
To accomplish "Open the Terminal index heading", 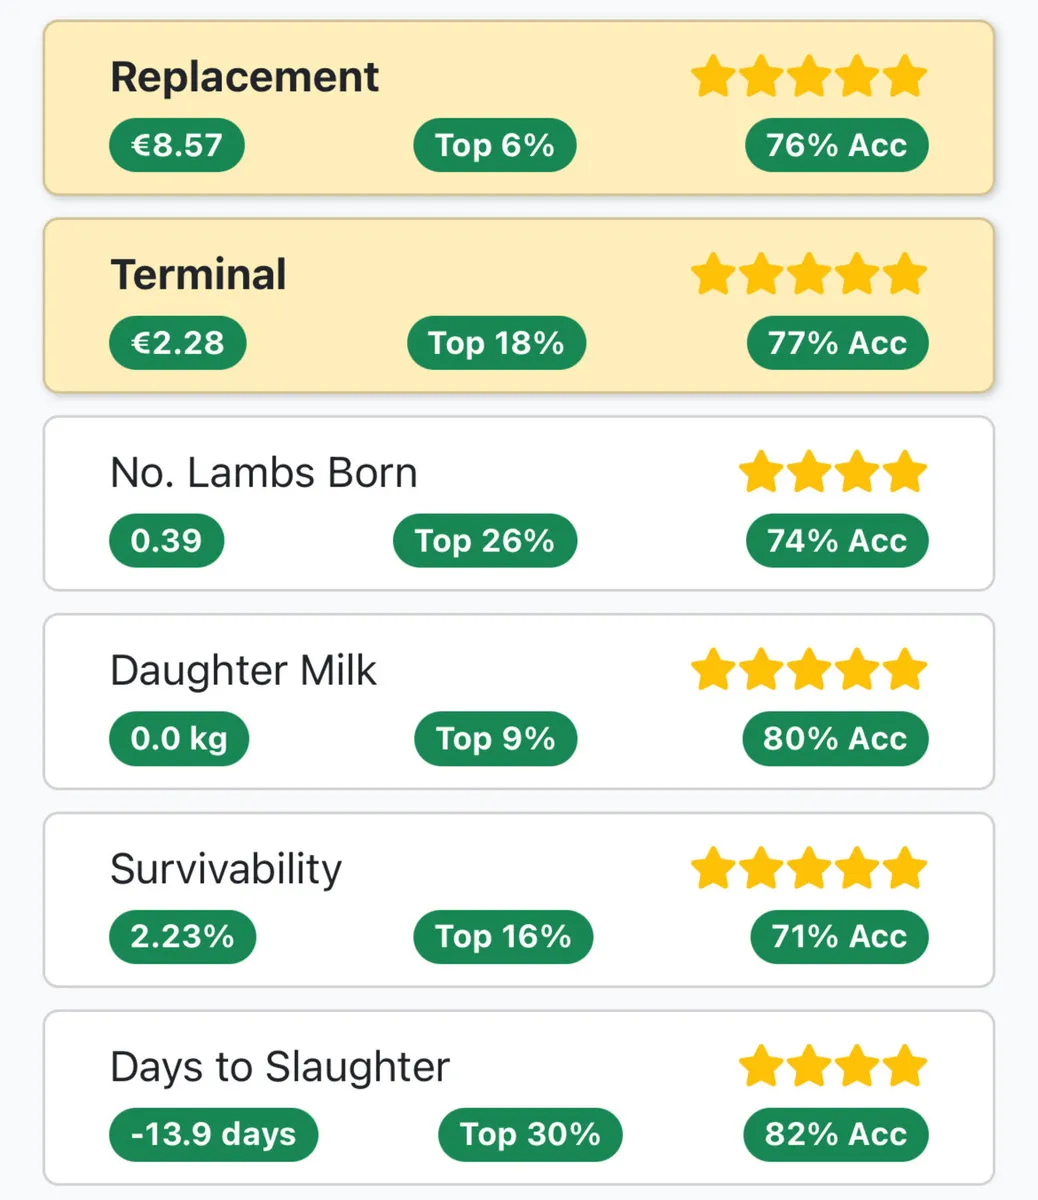I will click(x=198, y=275).
